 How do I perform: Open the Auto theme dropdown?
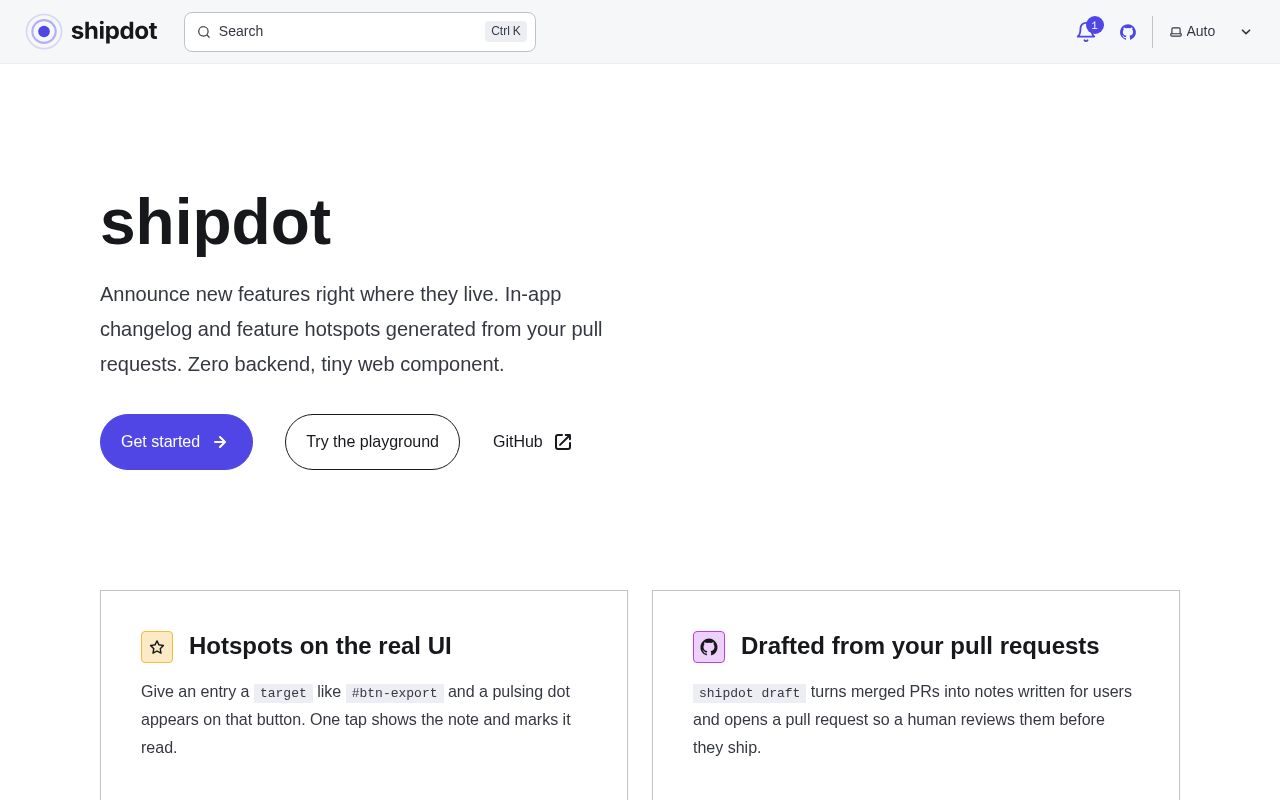click(1211, 32)
